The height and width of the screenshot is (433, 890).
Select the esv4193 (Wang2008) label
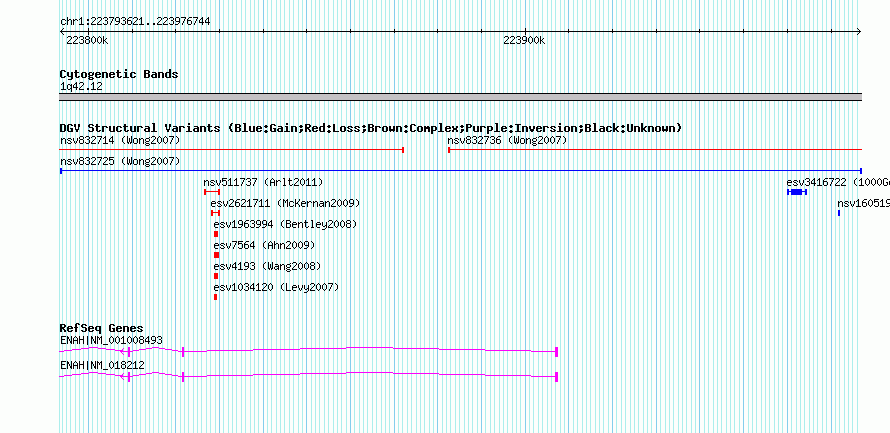(x=267, y=266)
